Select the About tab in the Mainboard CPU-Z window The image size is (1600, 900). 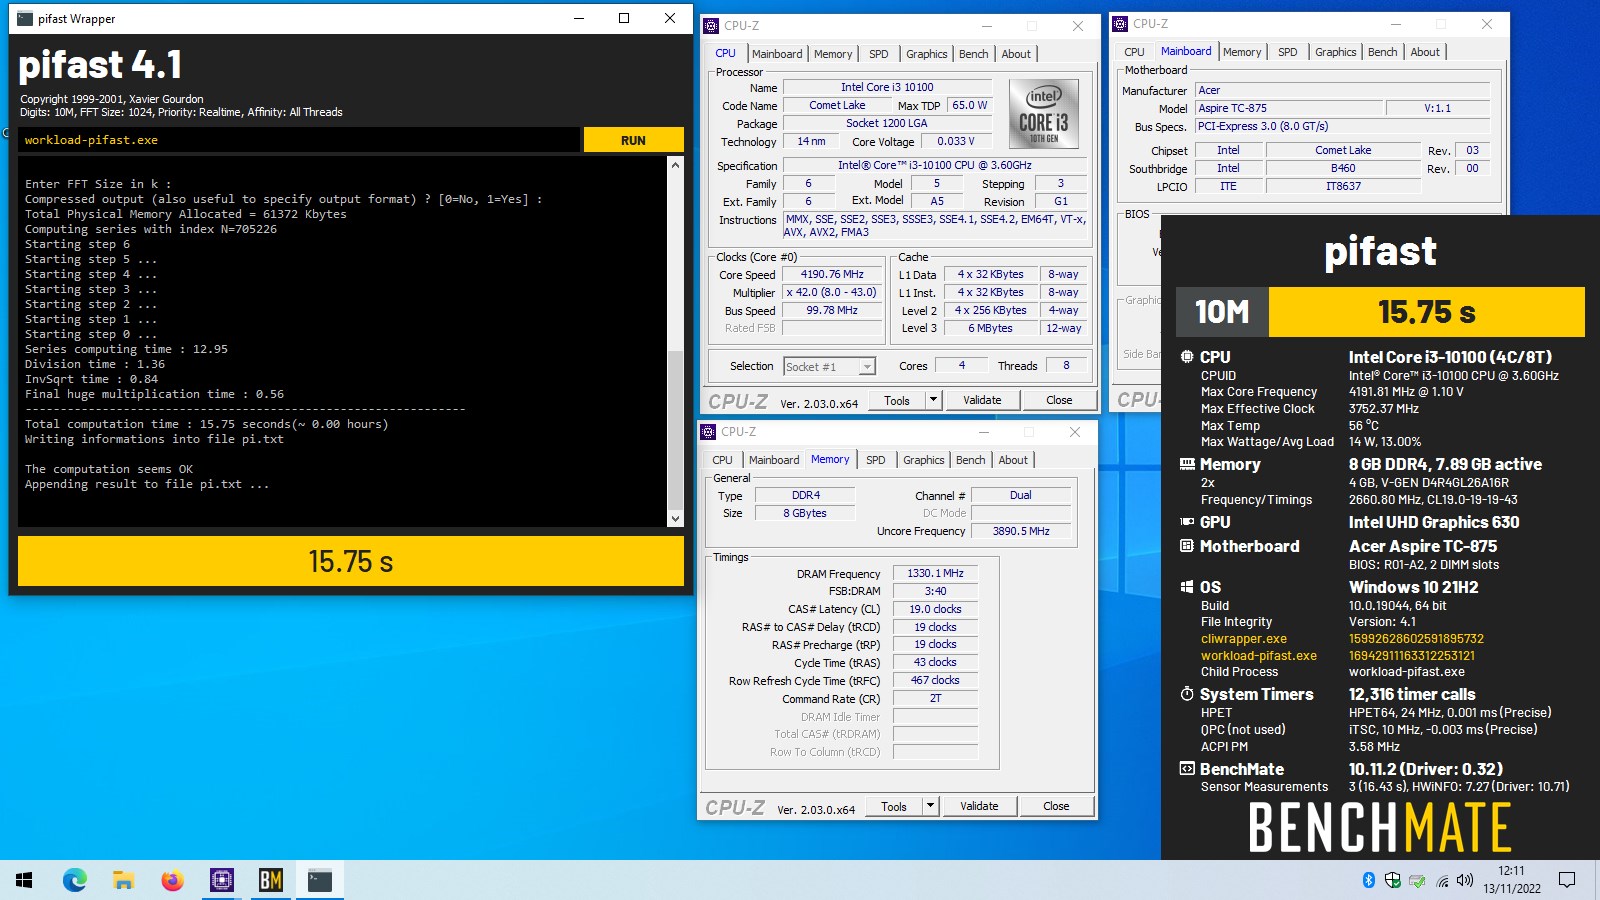pyautogui.click(x=1425, y=52)
